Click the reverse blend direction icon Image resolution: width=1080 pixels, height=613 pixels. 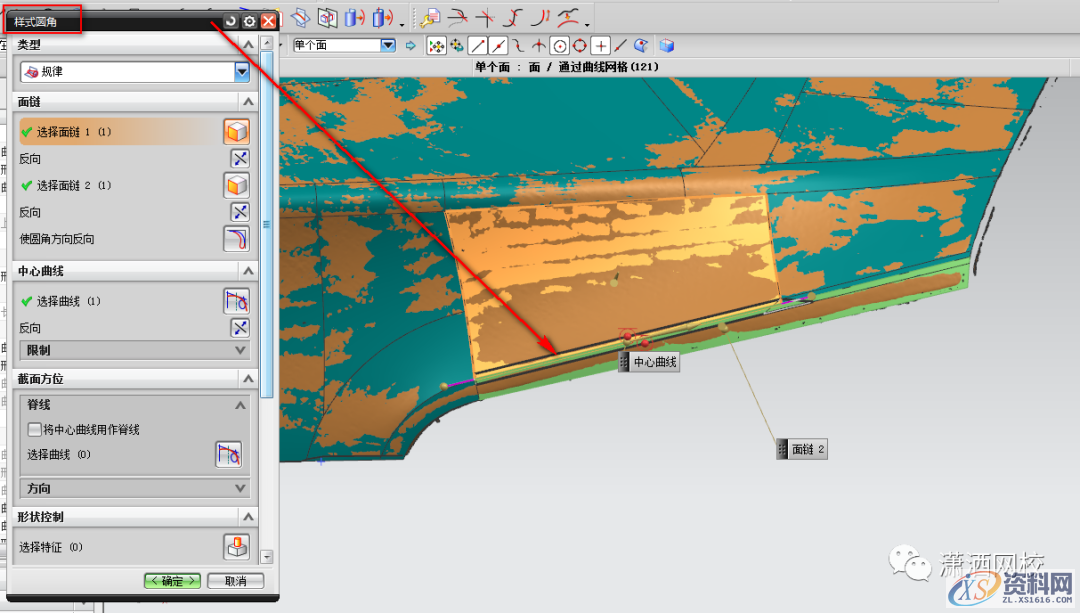236,239
